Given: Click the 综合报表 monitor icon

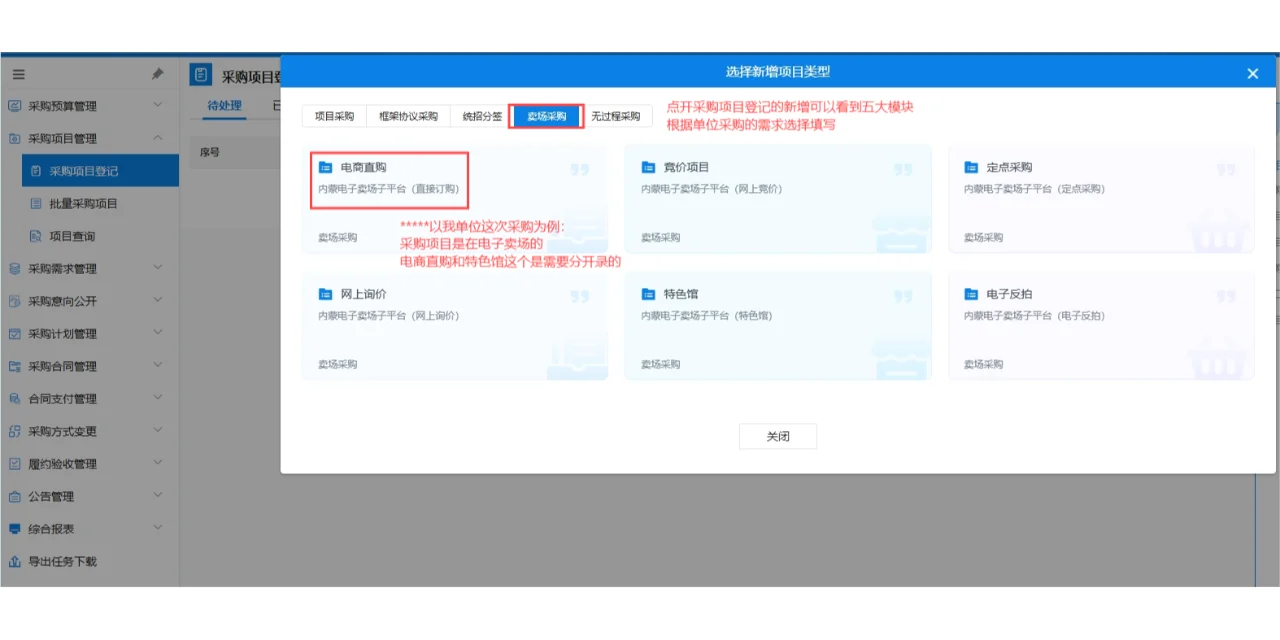Looking at the screenshot, I should pos(15,529).
